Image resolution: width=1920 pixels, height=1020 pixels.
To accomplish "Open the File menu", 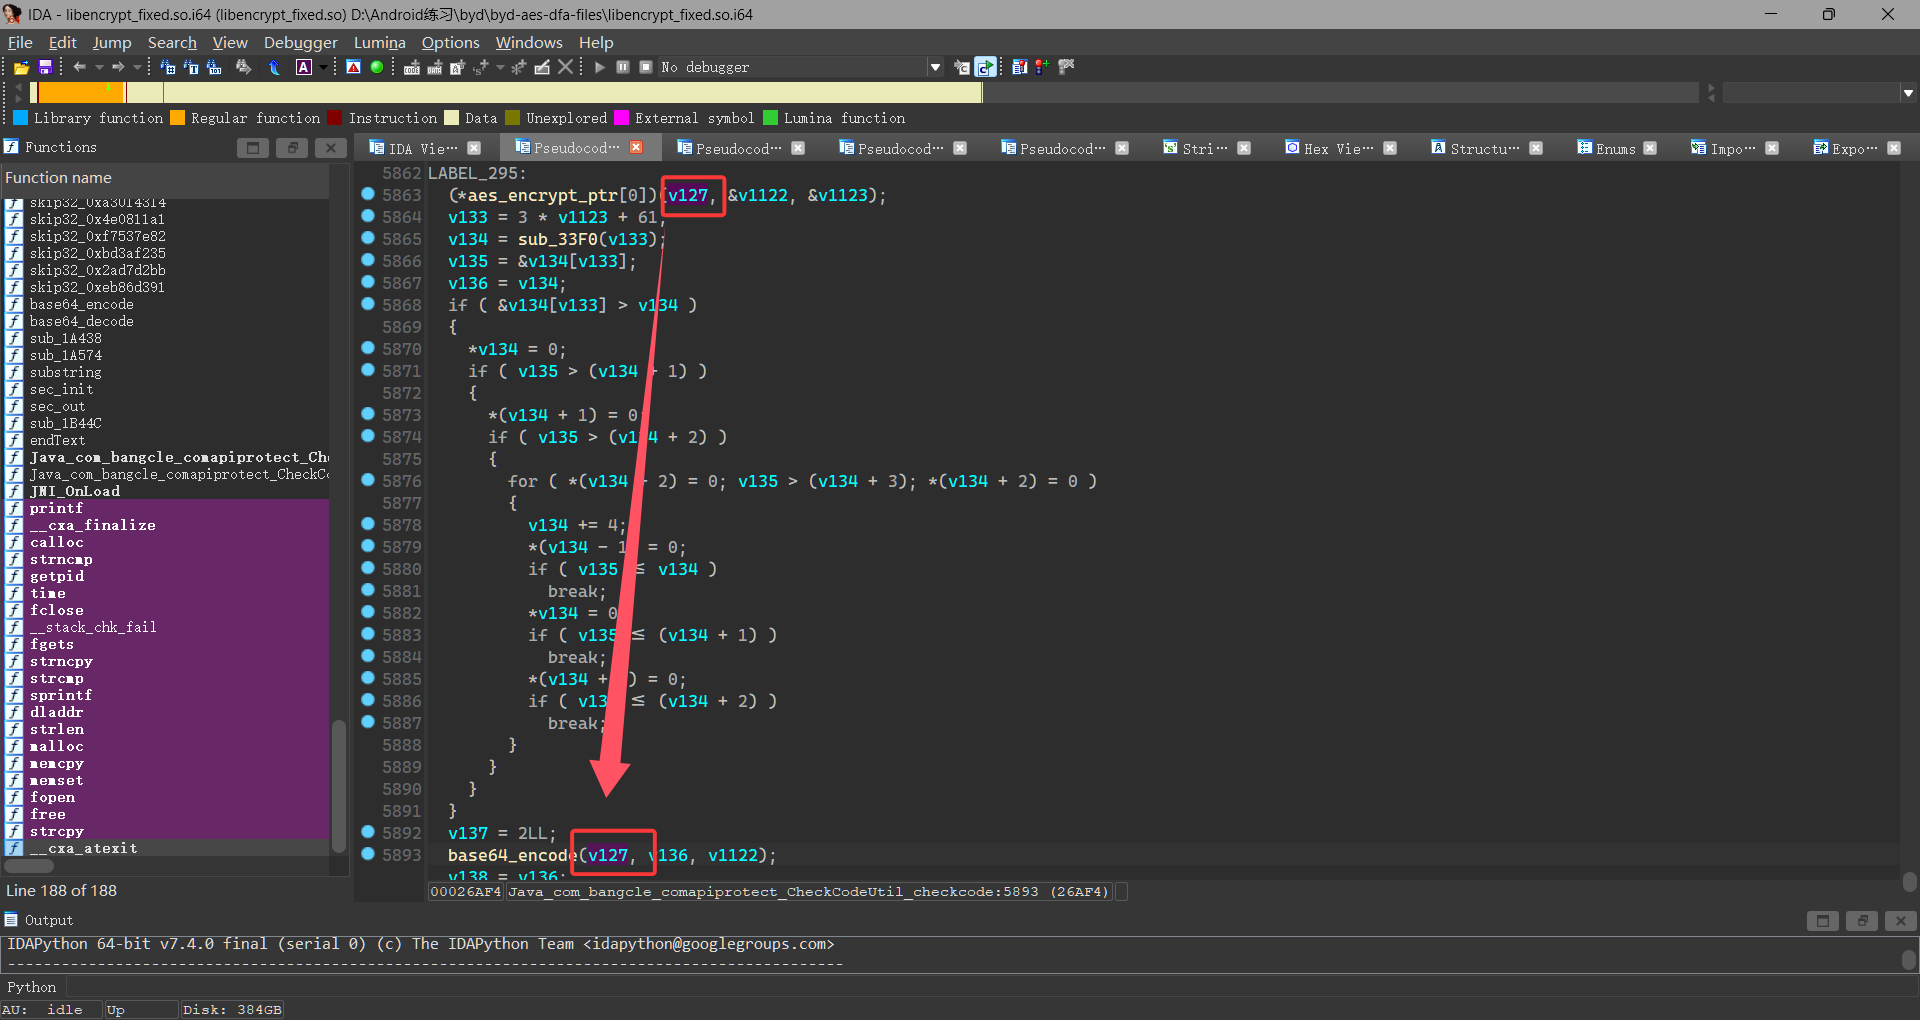I will (20, 42).
